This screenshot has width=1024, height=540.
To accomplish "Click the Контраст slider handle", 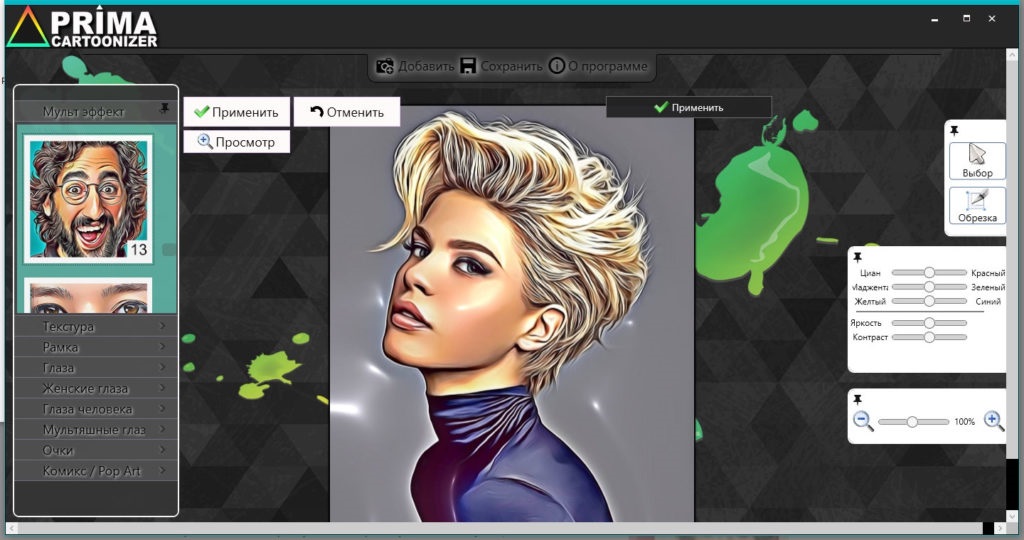I will pos(929,337).
